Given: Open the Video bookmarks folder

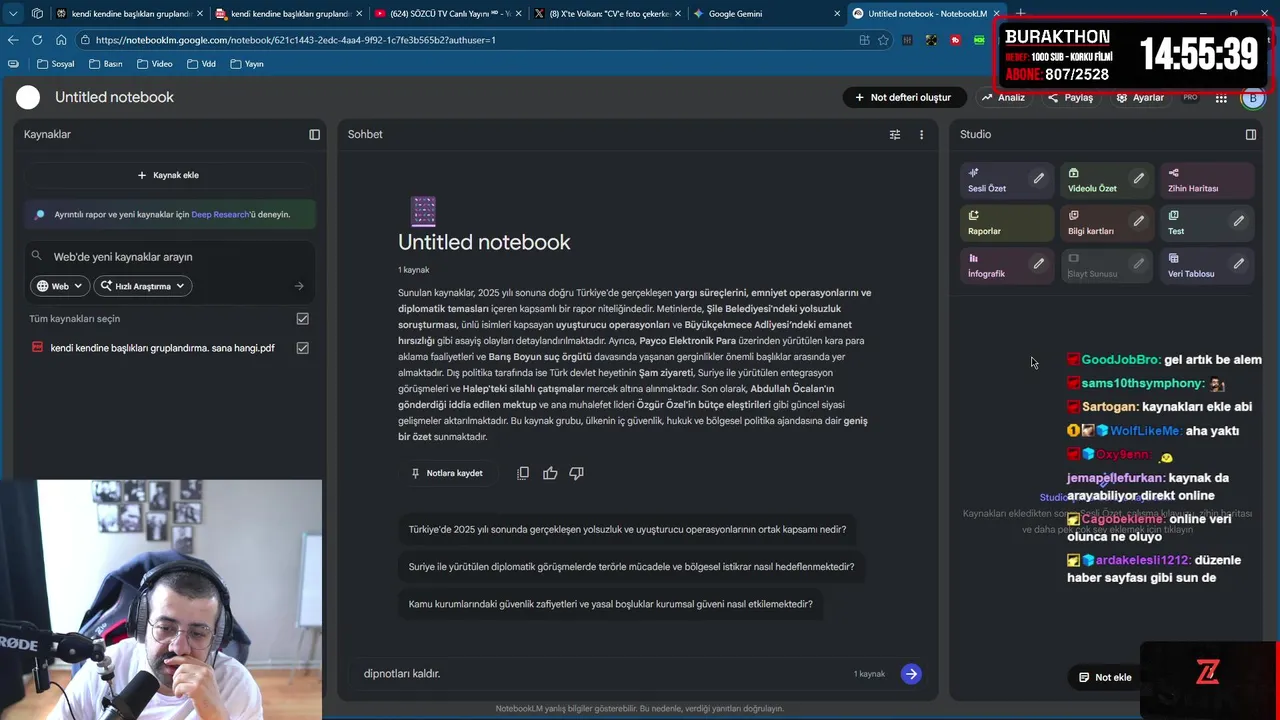Looking at the screenshot, I should coord(154,64).
